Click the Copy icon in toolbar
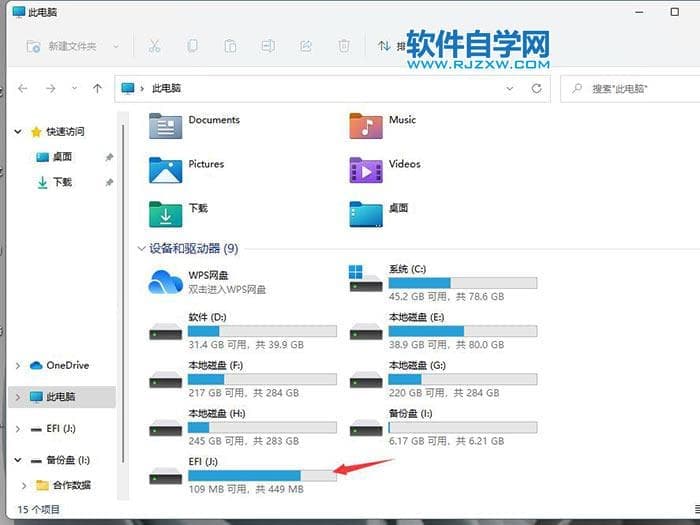The height and width of the screenshot is (525, 700). tap(192, 46)
